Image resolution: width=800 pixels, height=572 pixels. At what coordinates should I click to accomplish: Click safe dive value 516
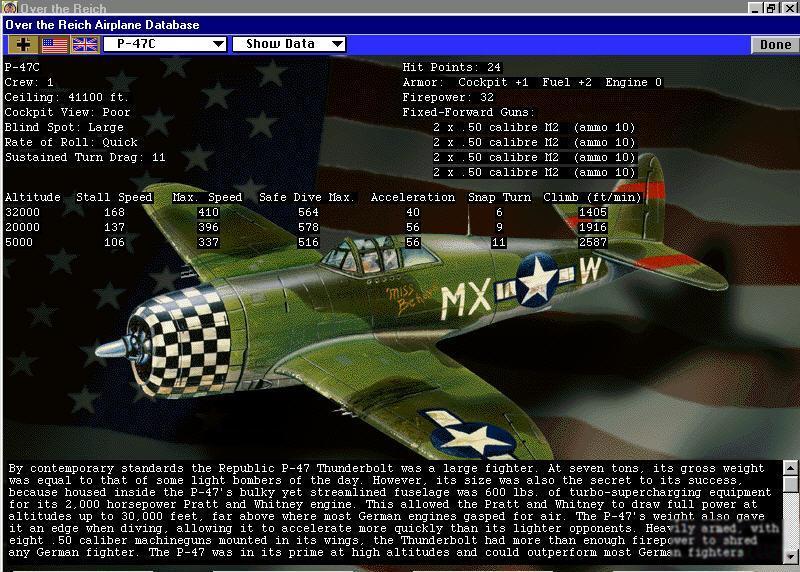coord(308,242)
